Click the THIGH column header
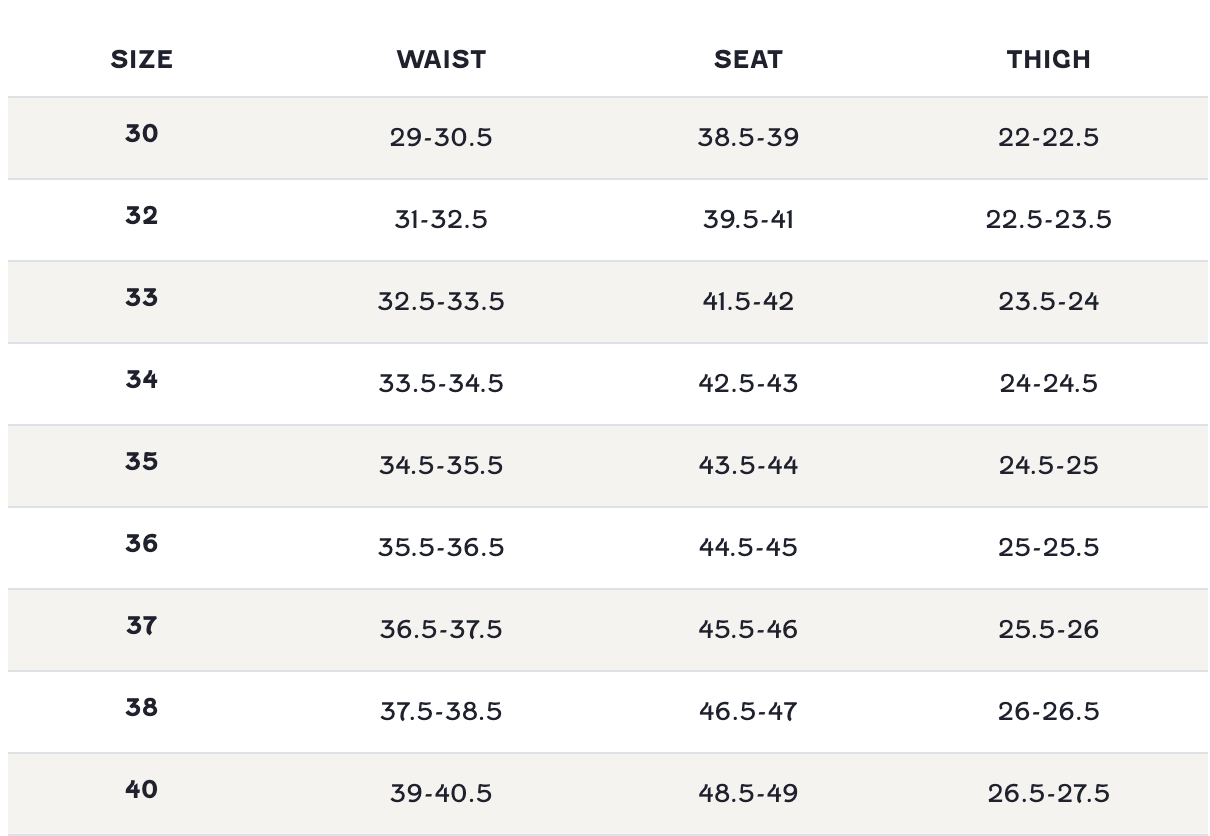Viewport: 1210px width, 836px height. [1048, 59]
